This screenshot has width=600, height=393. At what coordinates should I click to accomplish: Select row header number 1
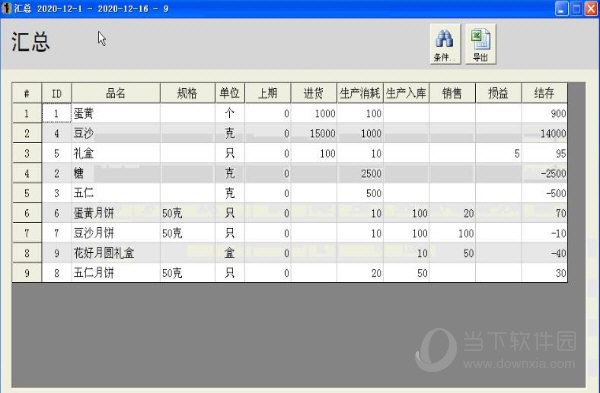[27, 113]
